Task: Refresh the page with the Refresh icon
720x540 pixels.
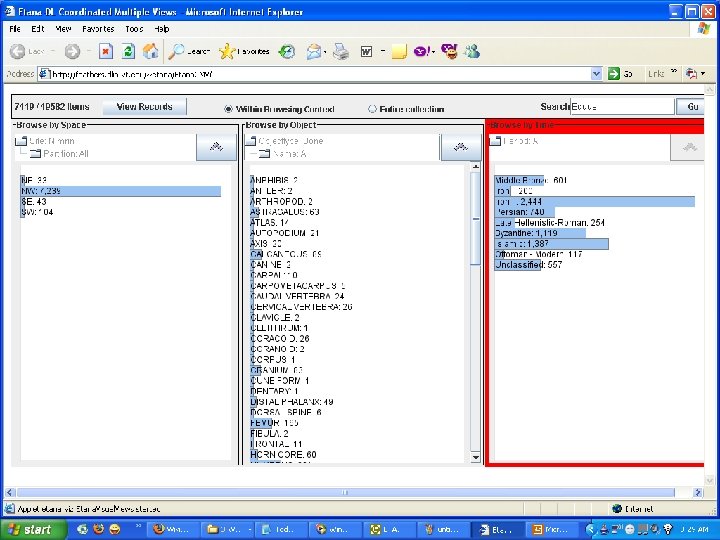Action: [x=128, y=51]
